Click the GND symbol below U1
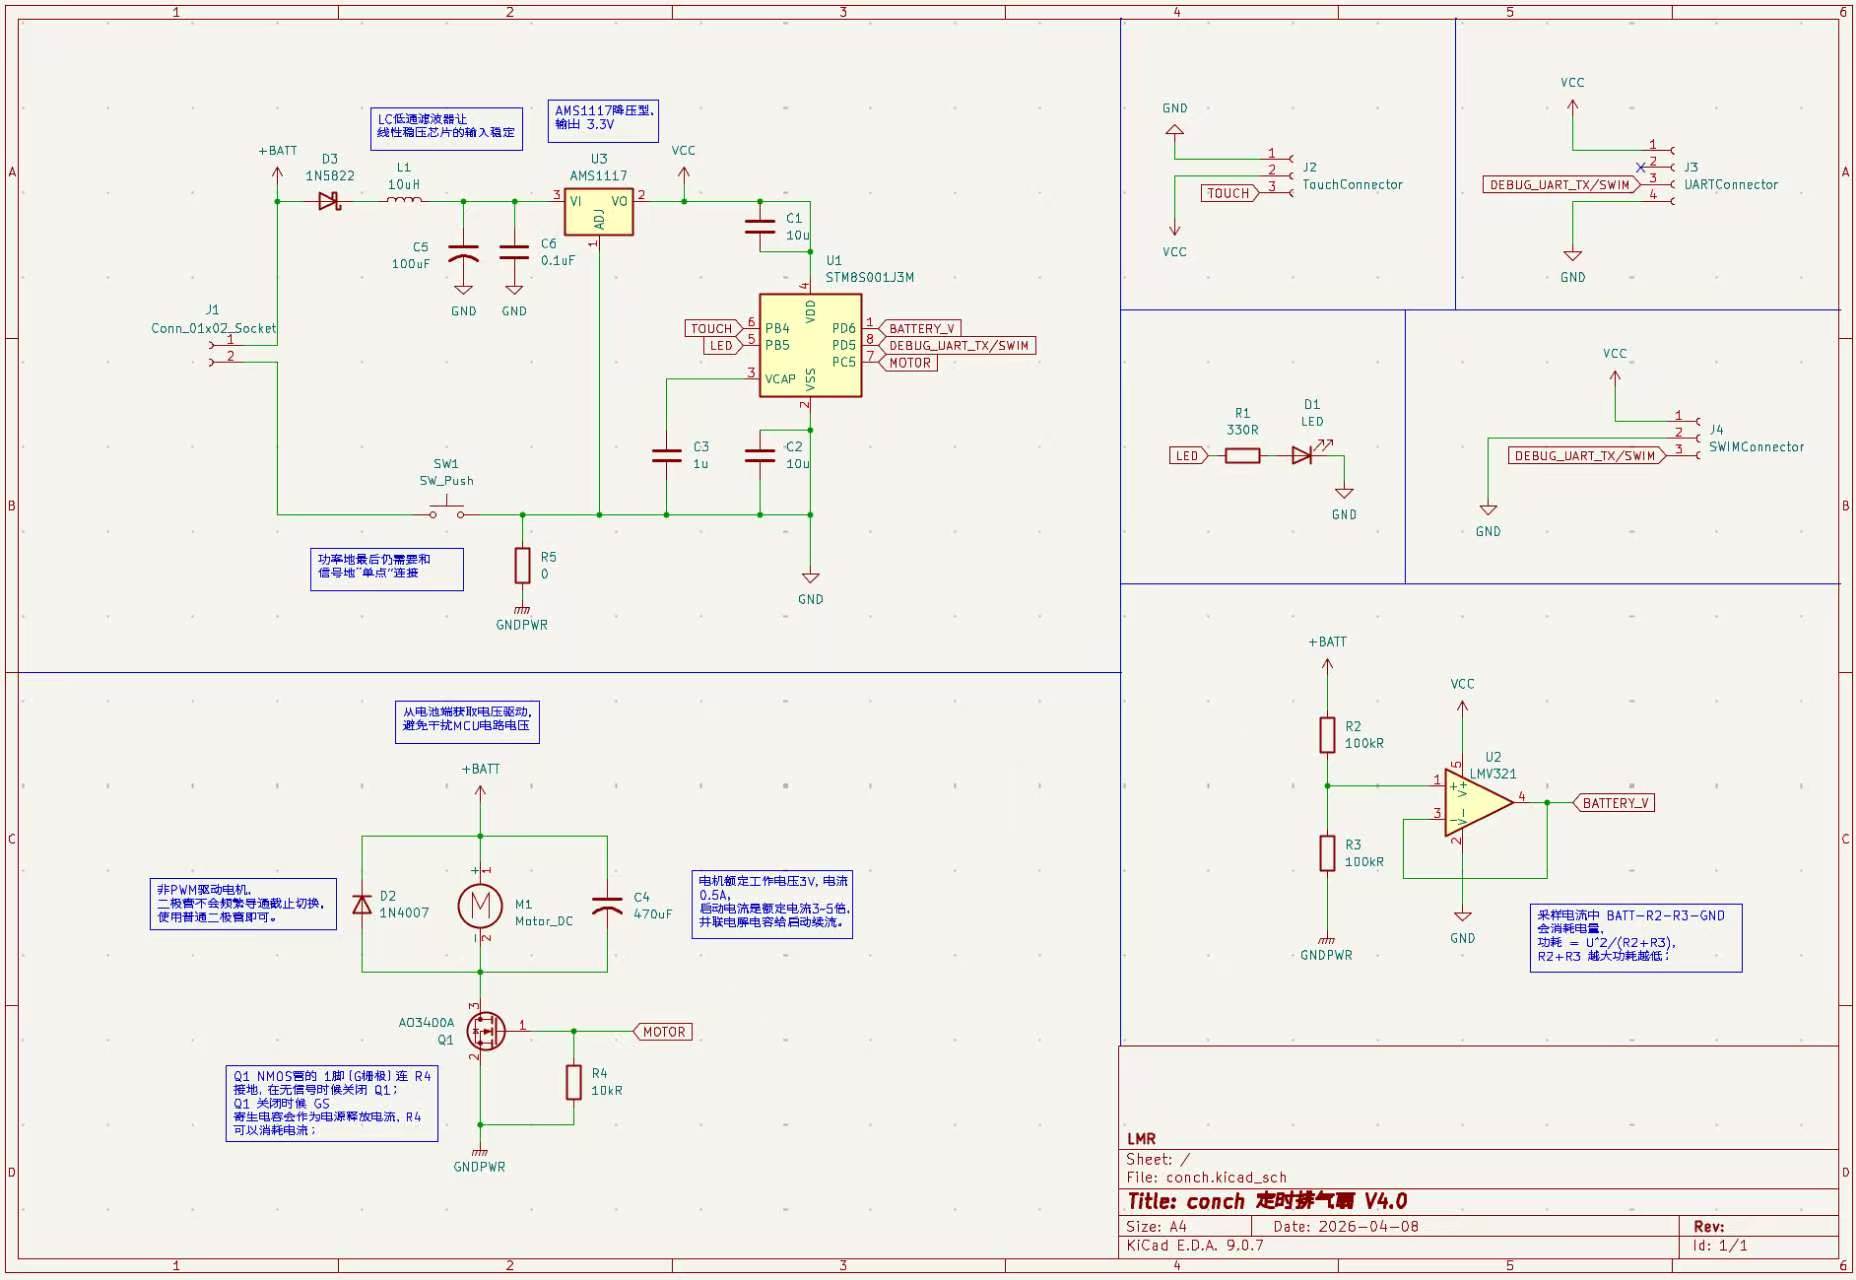The image size is (1856, 1280). click(810, 588)
